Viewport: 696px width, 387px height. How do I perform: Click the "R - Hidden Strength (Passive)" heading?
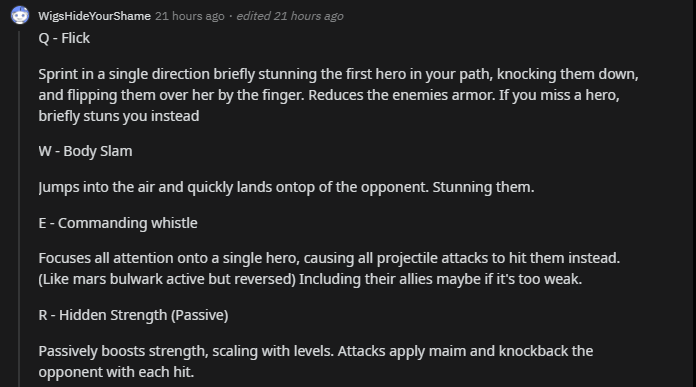133,315
